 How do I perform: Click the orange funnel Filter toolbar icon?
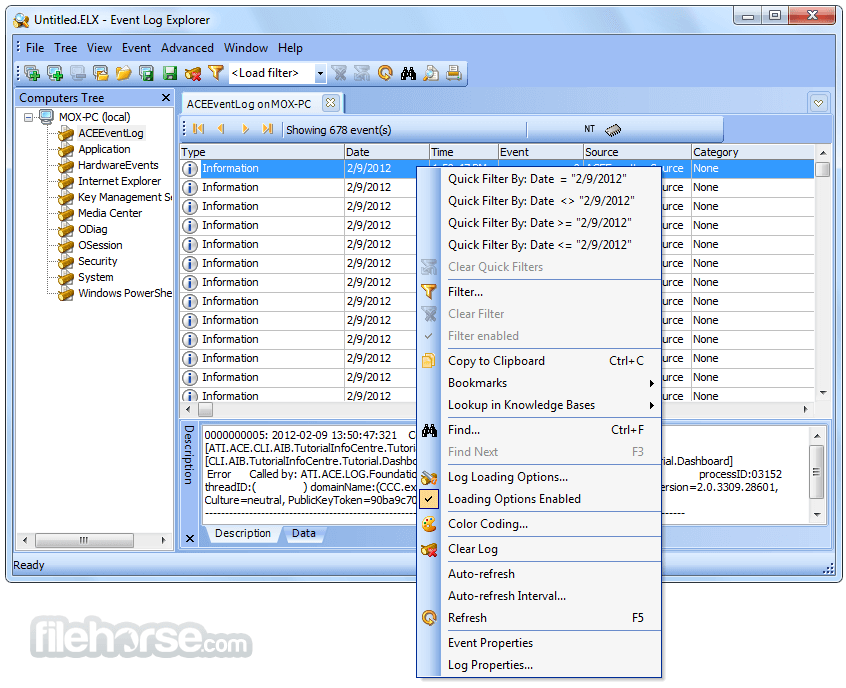tap(216, 73)
